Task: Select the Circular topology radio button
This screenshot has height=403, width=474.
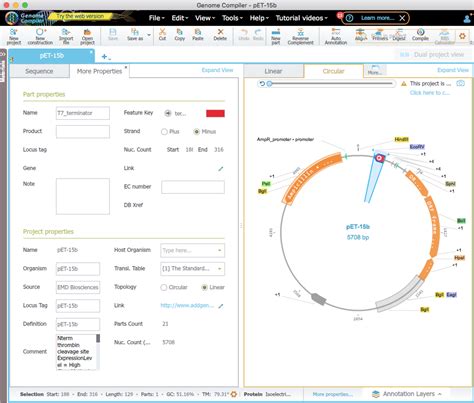Action: point(164,287)
